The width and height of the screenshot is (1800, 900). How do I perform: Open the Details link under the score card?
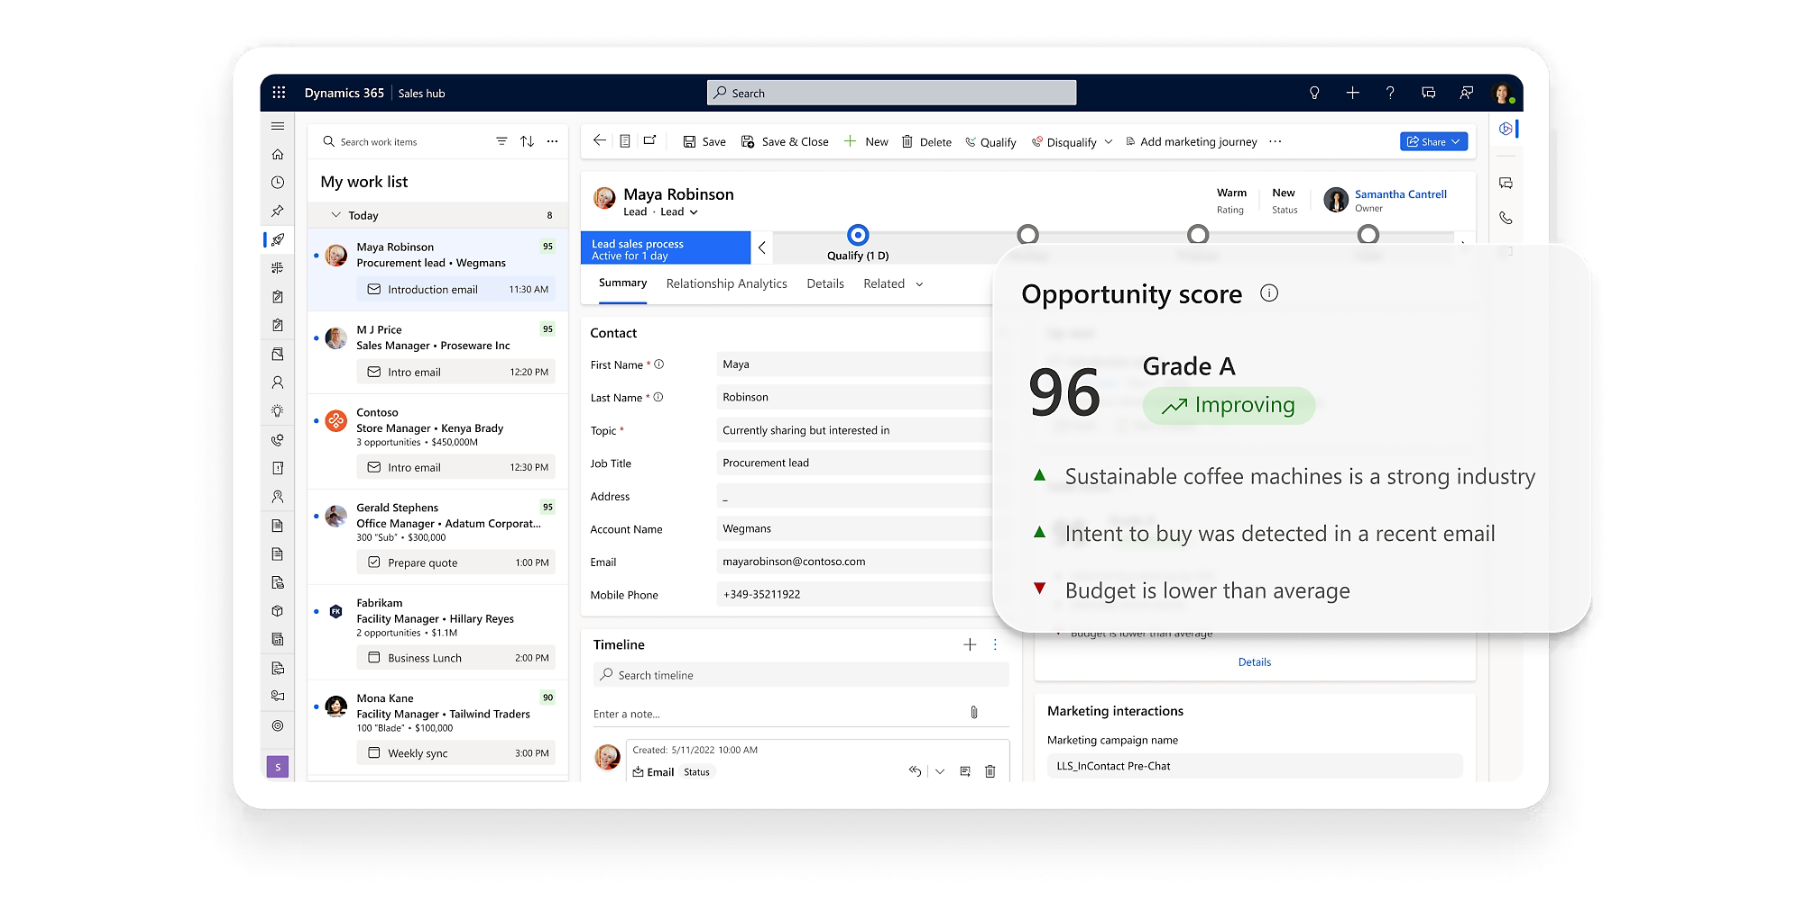(1254, 662)
